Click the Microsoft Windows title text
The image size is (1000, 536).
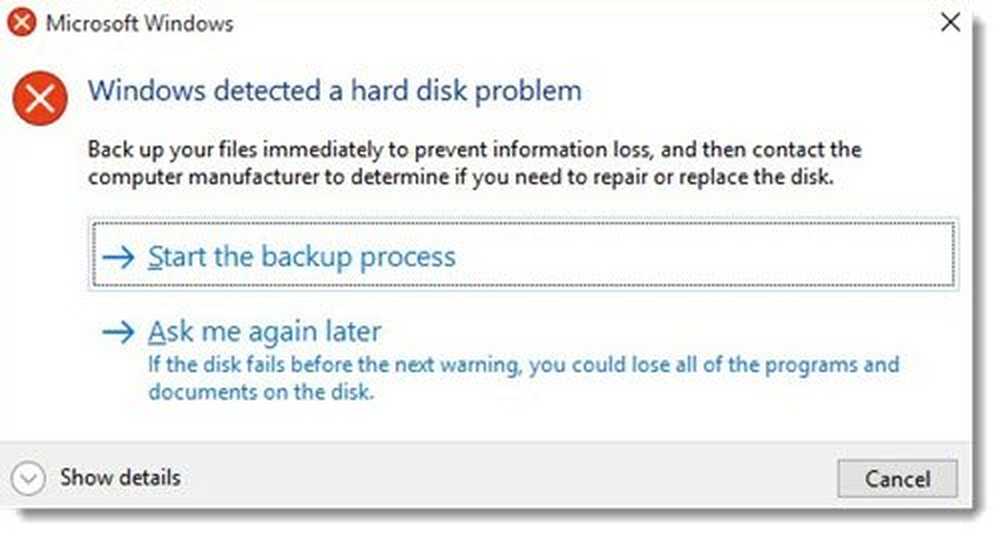pyautogui.click(x=140, y=24)
